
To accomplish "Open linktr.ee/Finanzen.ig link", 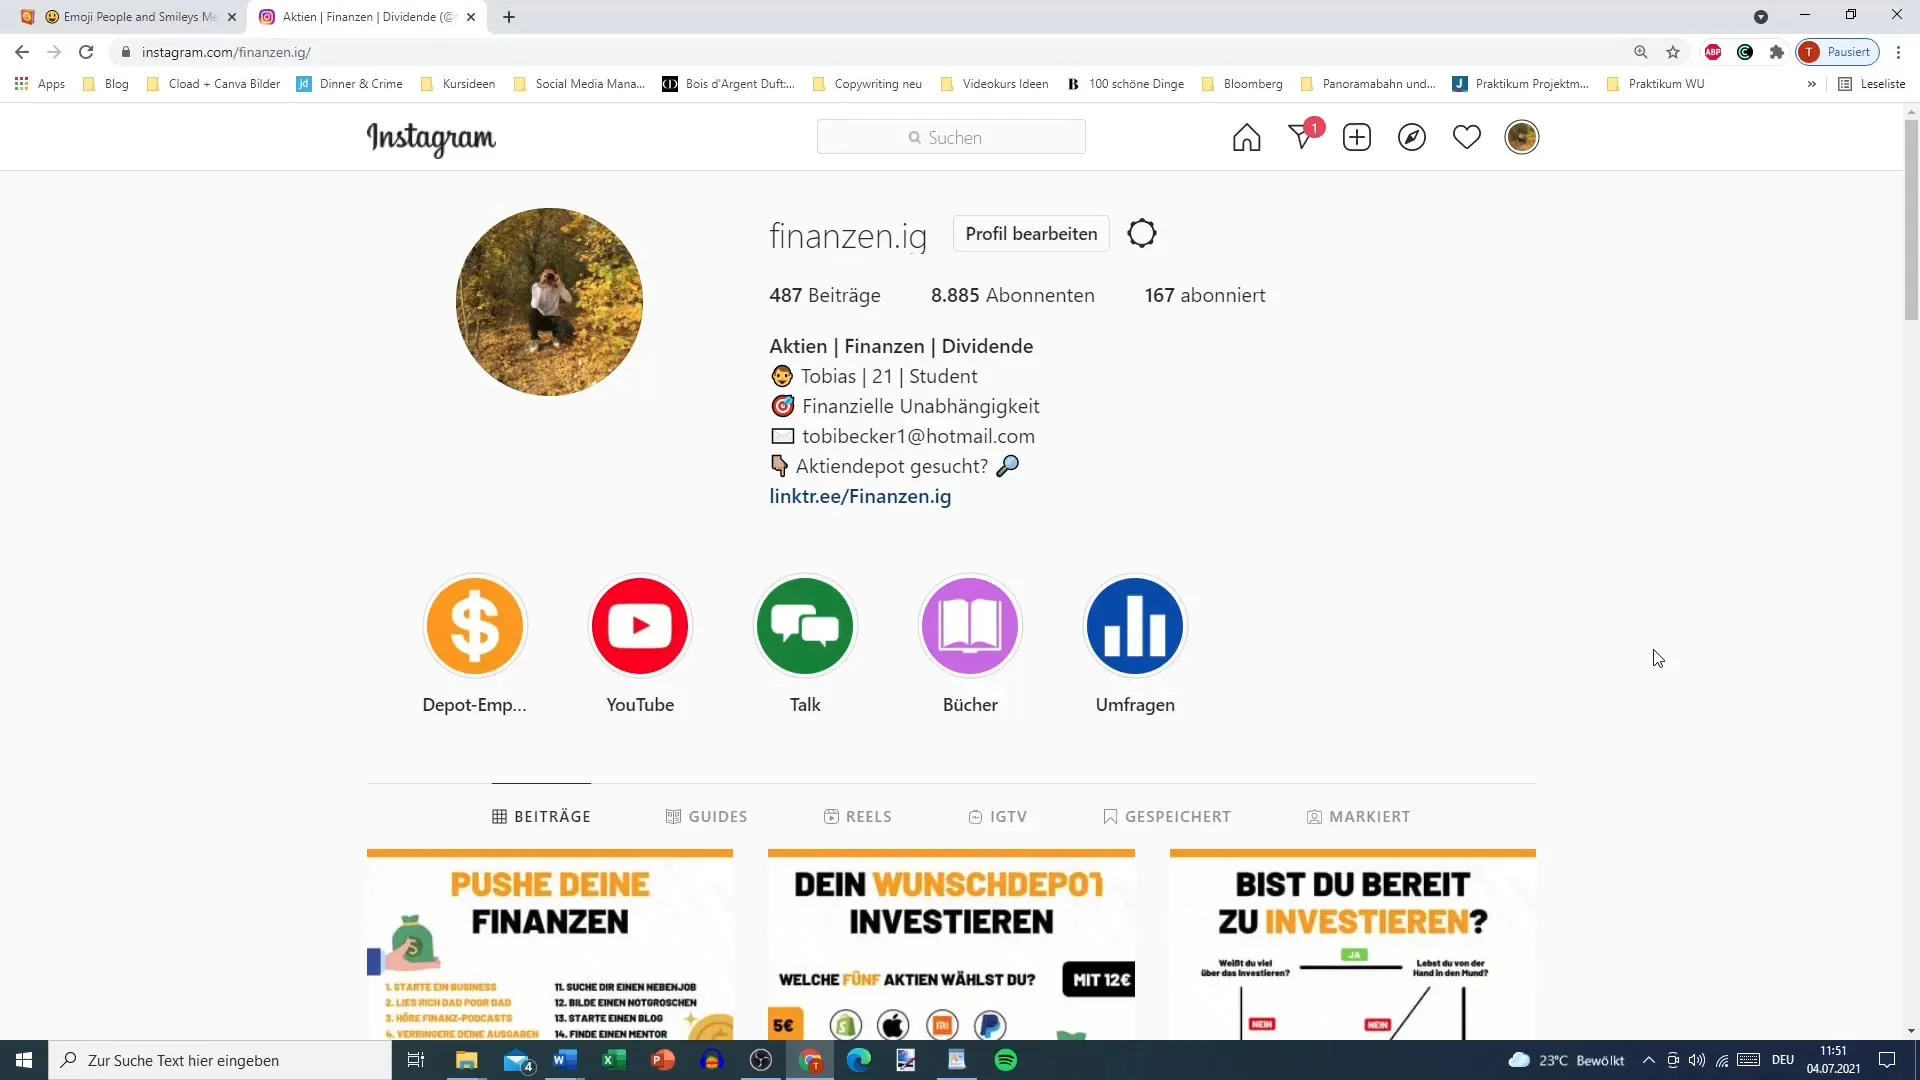I will (x=862, y=498).
